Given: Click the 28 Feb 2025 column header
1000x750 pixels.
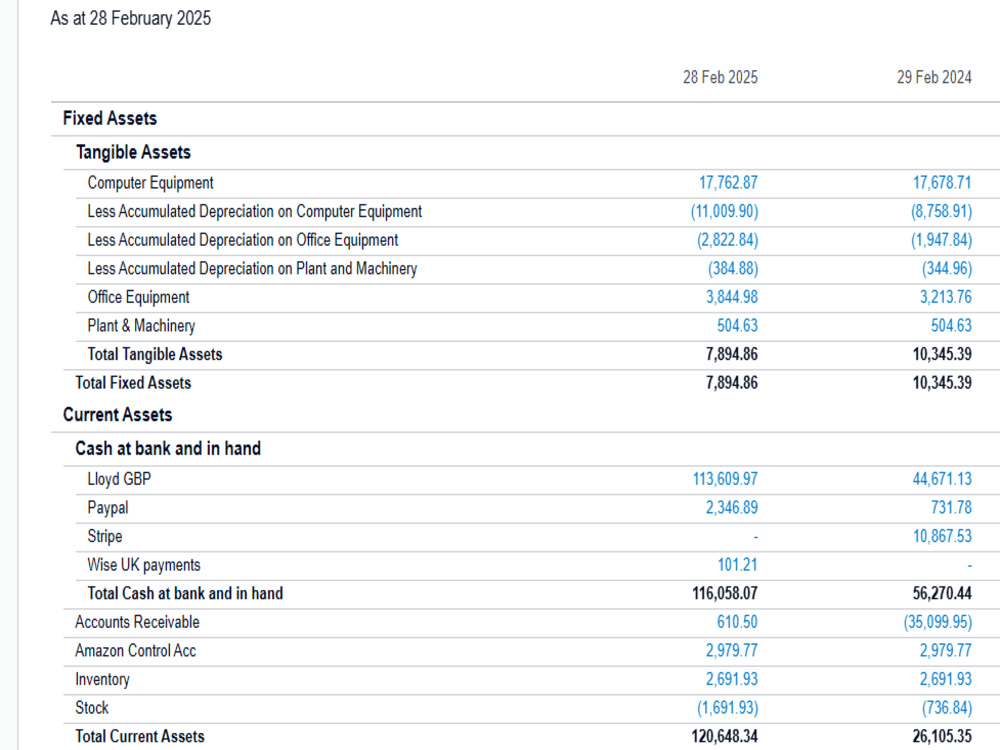Looking at the screenshot, I should pos(720,78).
